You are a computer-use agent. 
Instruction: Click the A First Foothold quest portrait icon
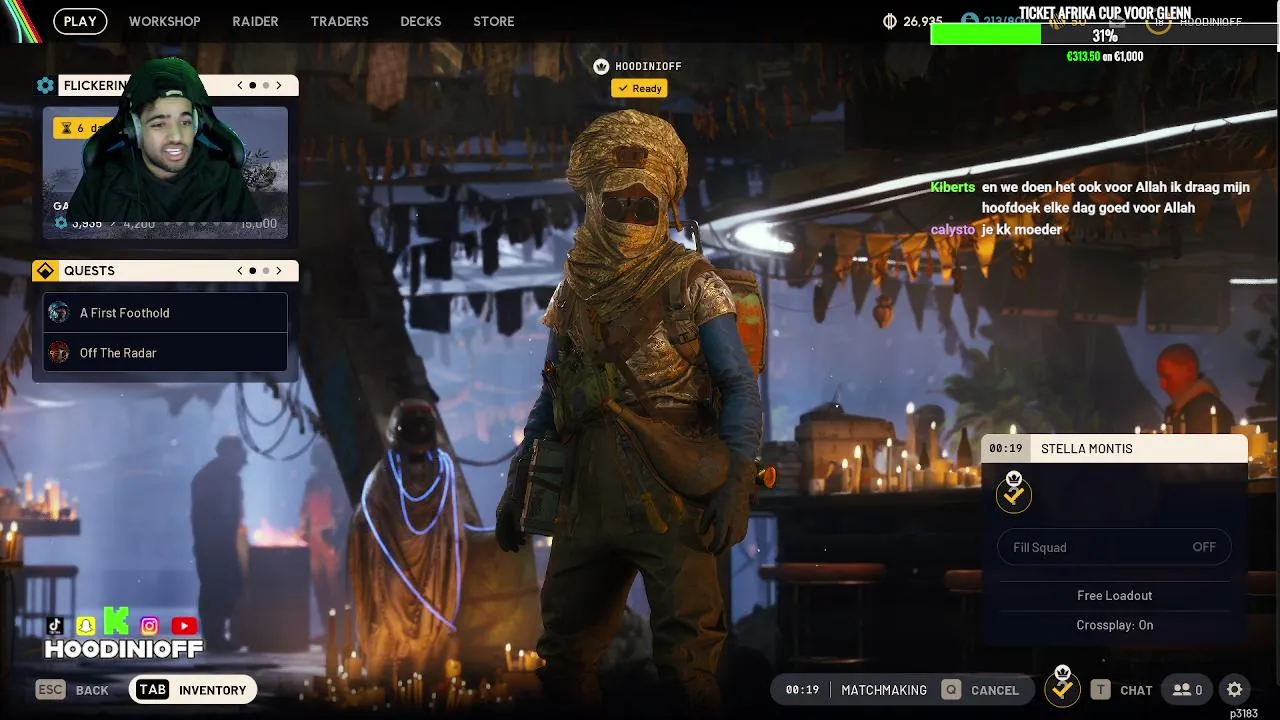tap(59, 313)
